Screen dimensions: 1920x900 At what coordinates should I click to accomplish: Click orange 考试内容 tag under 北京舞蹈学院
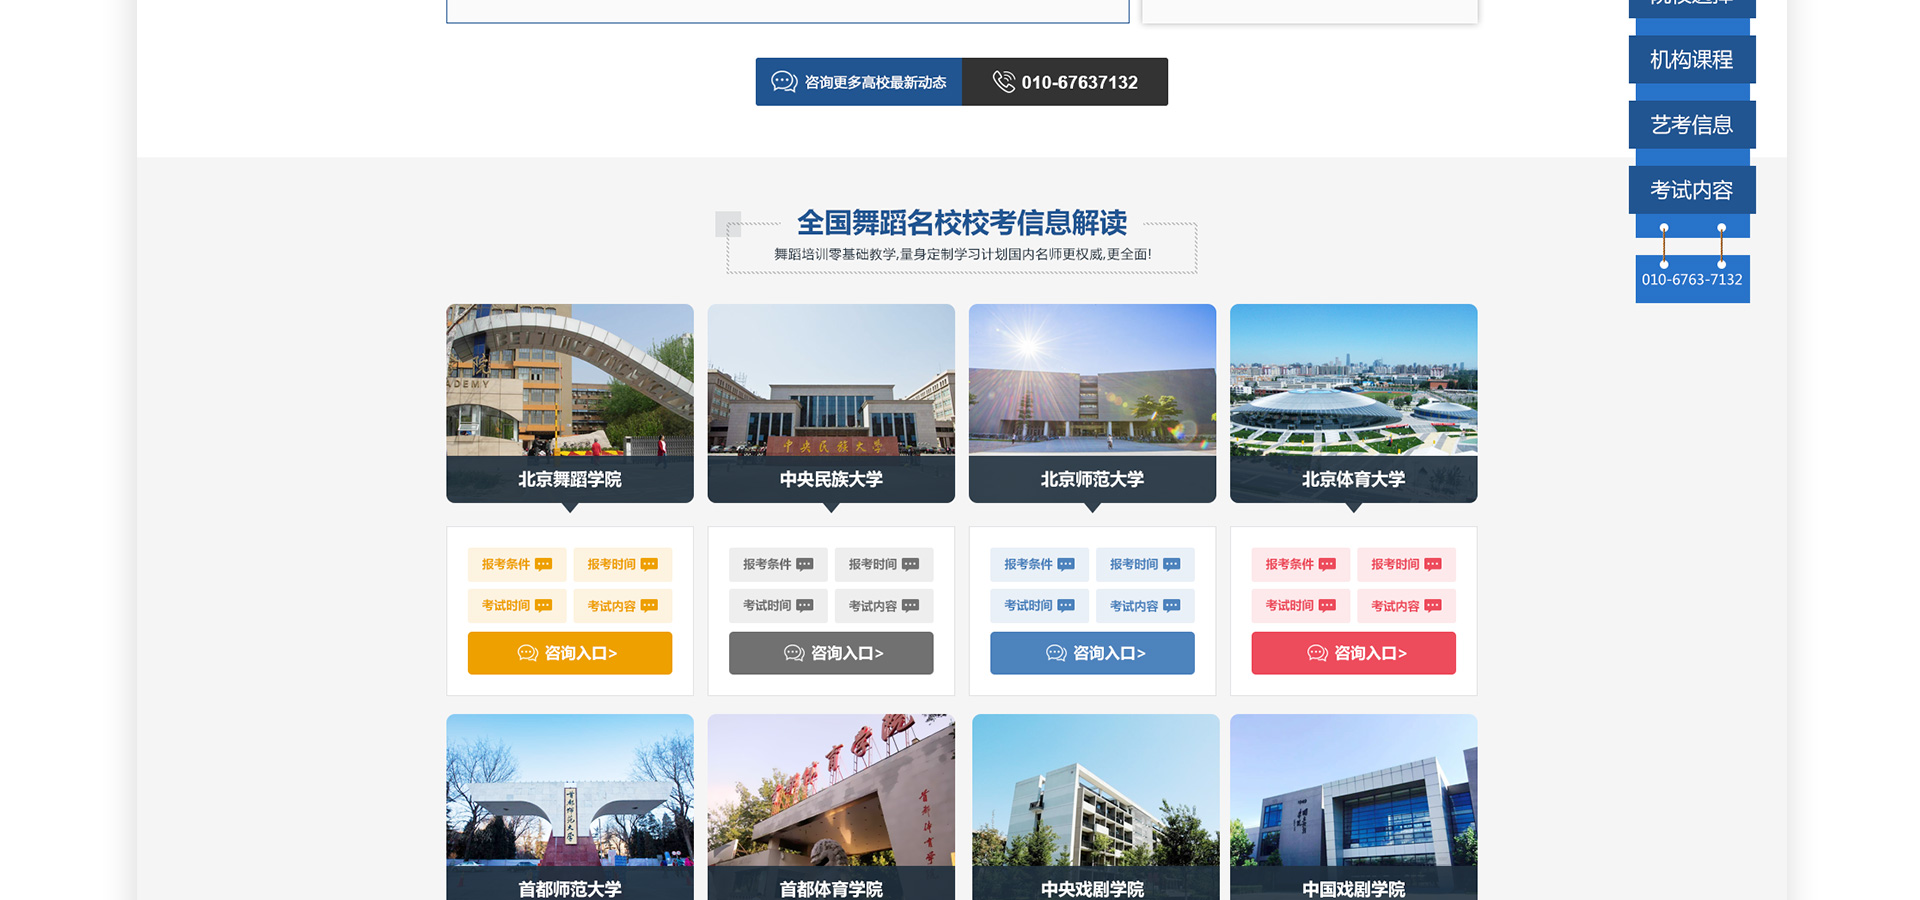[x=622, y=606]
